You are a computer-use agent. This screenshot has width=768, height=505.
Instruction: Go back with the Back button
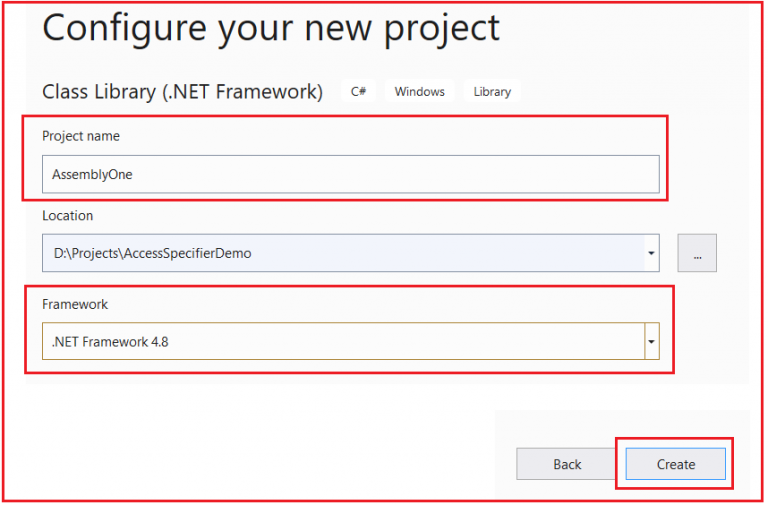(567, 464)
